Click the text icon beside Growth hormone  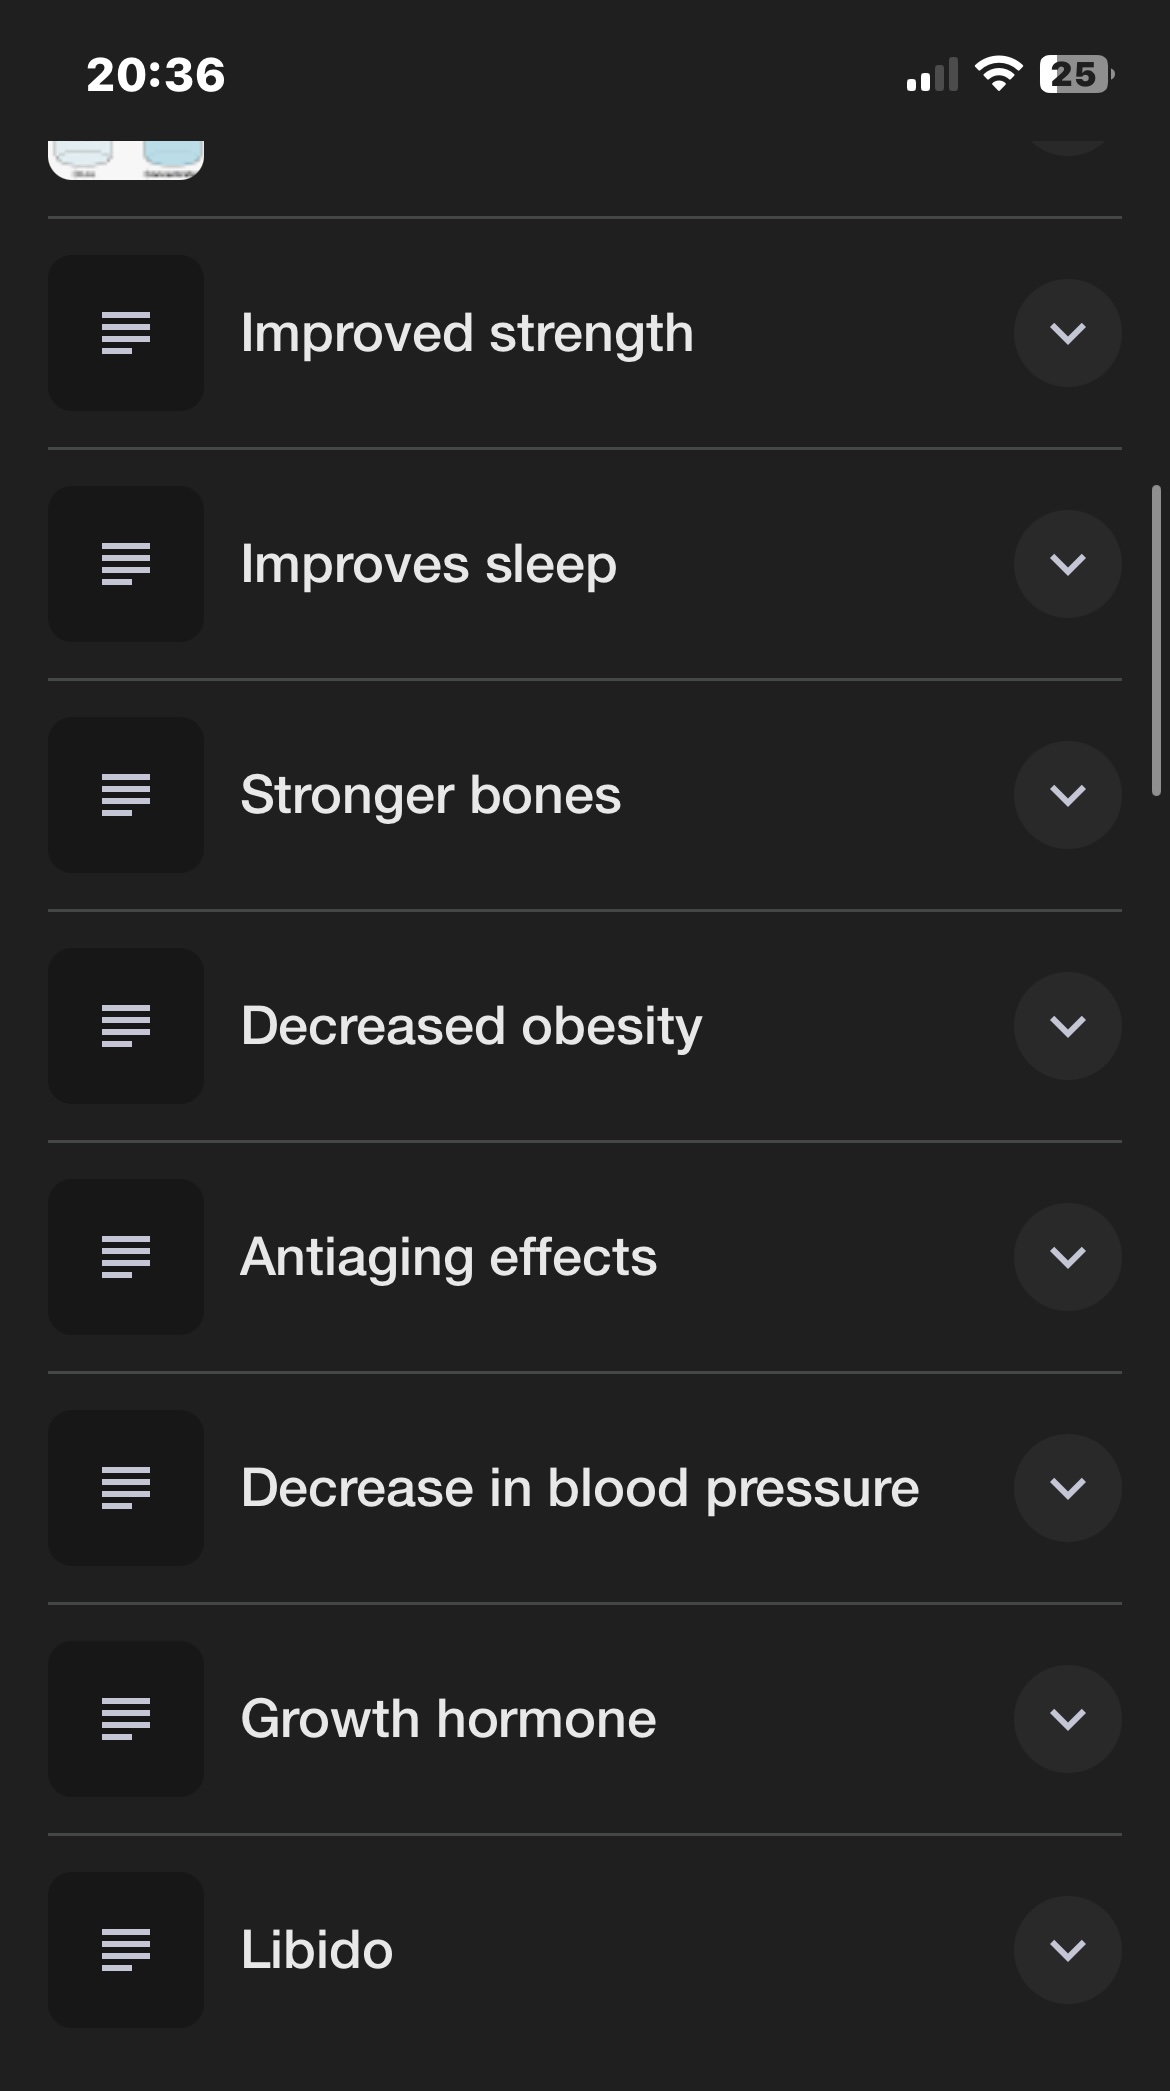126,1719
